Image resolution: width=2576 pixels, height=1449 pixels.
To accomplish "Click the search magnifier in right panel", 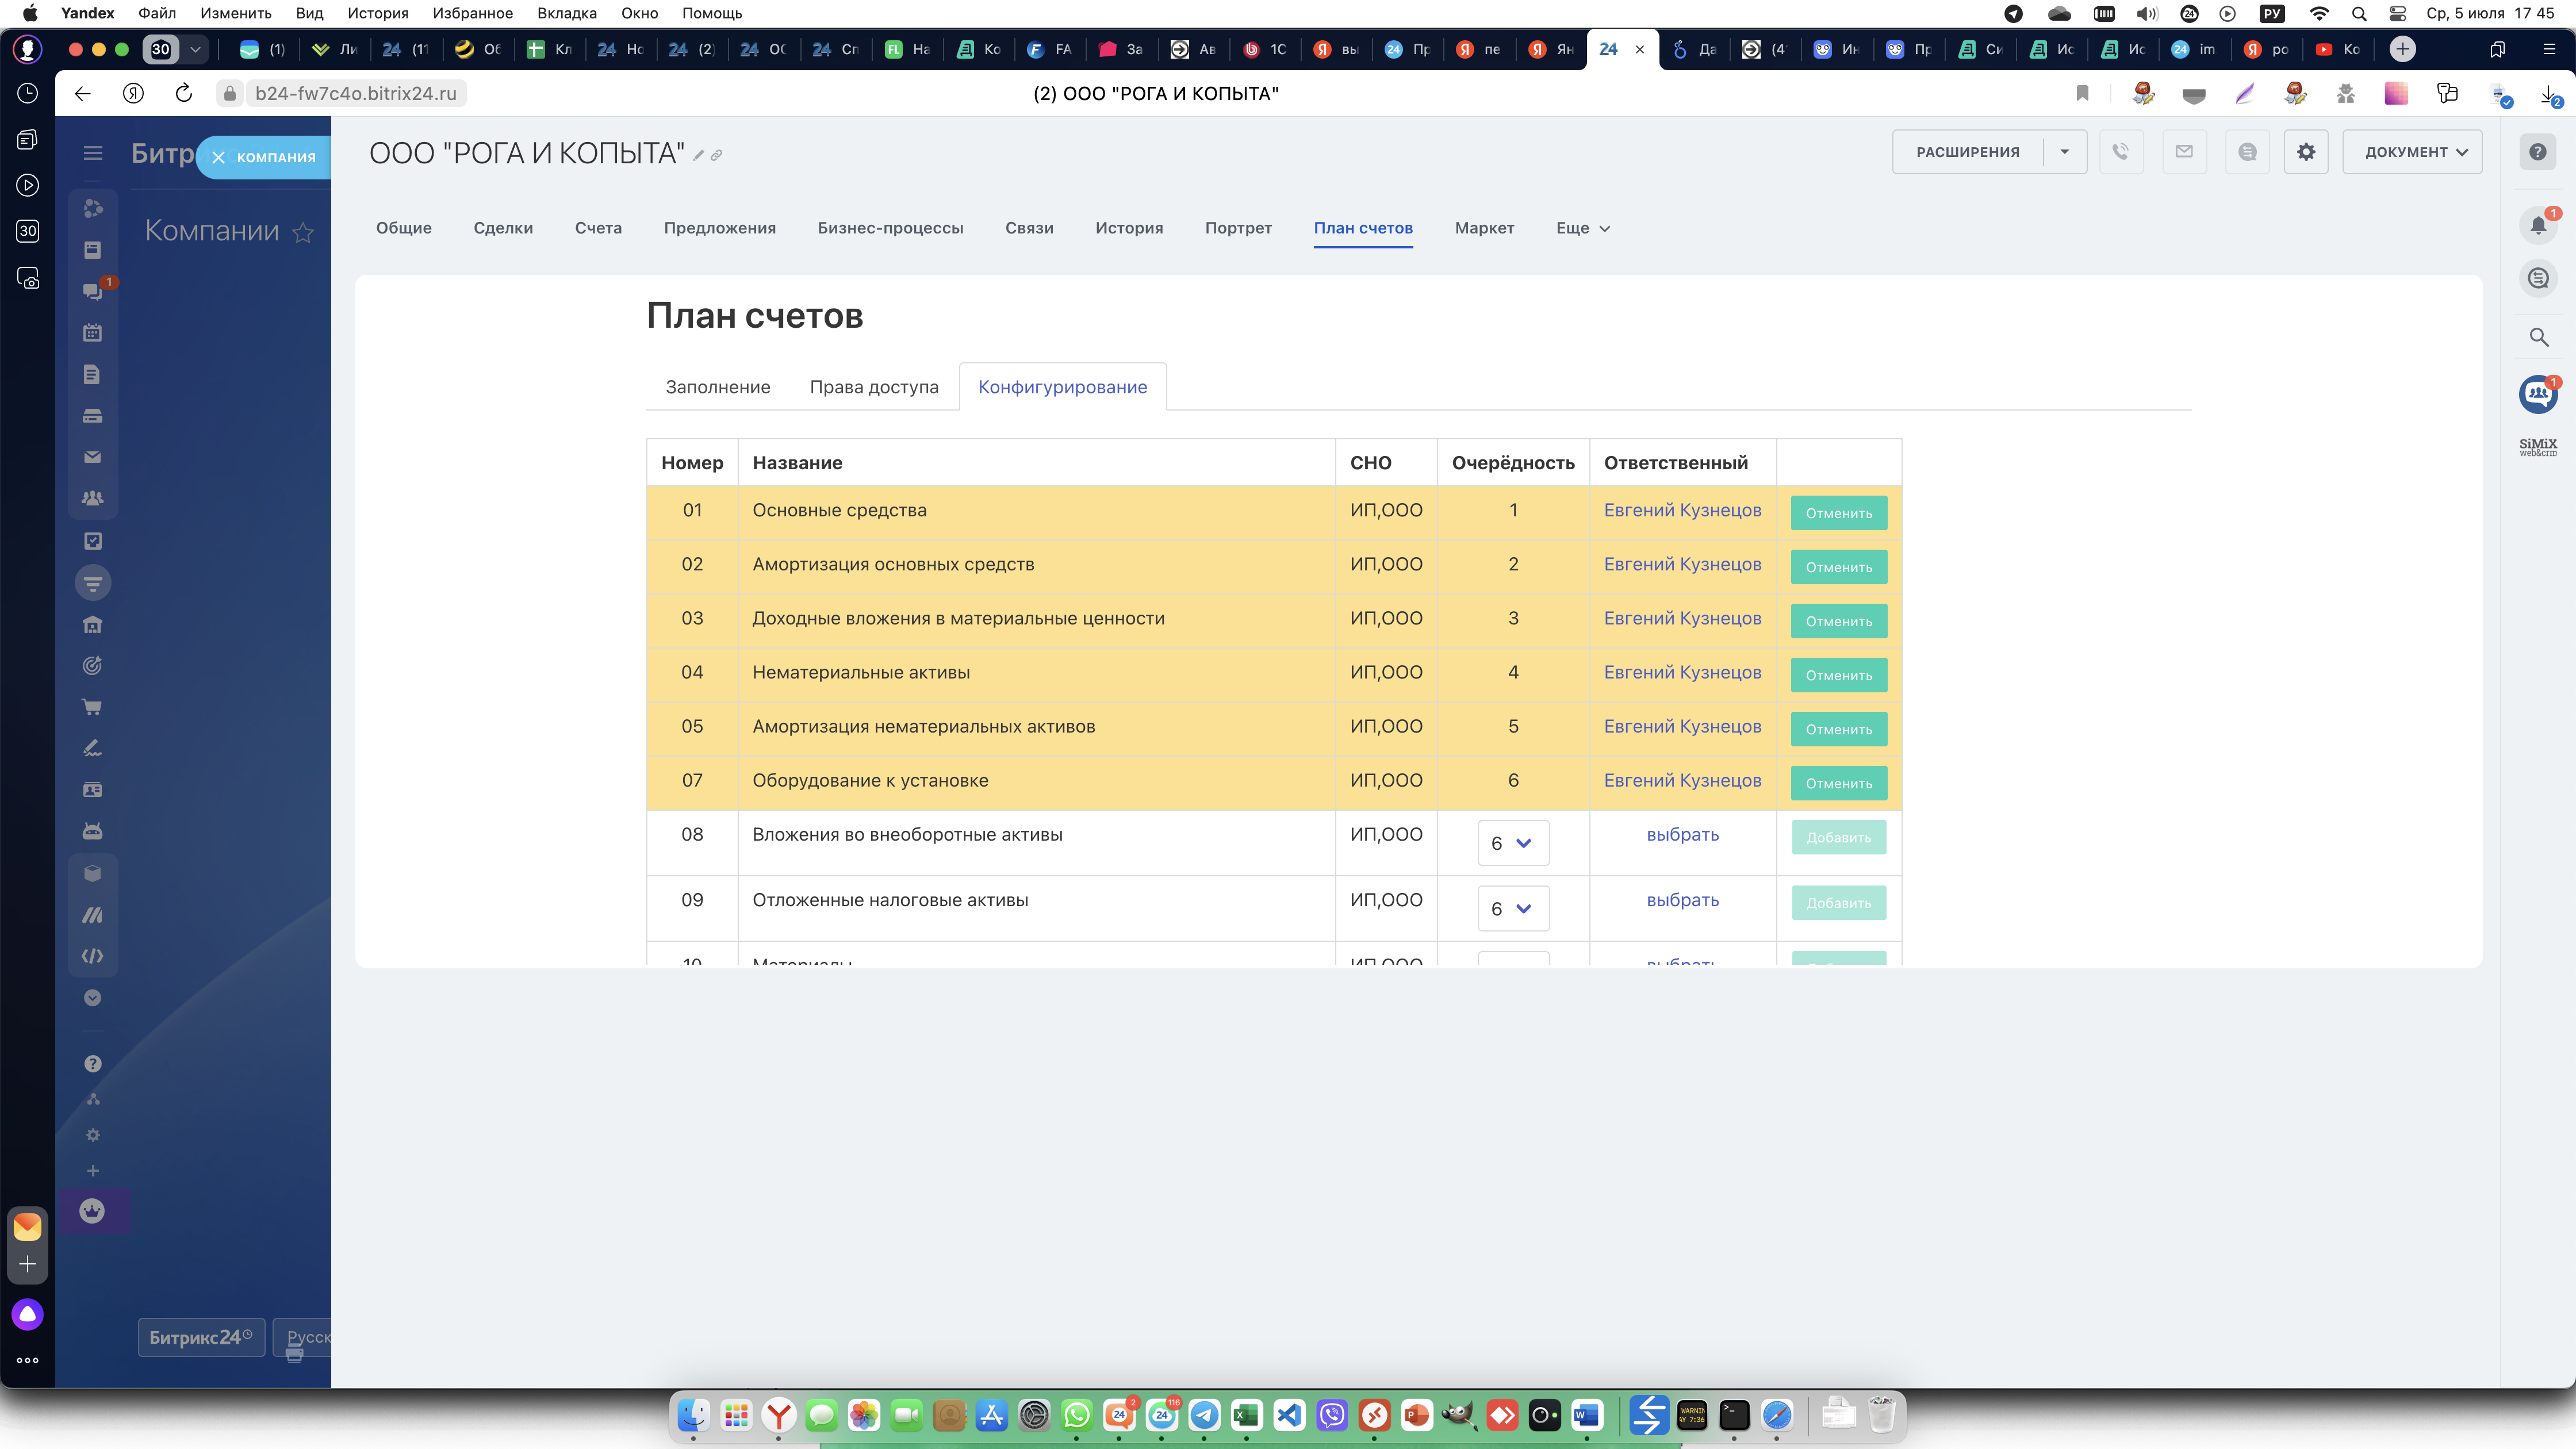I will pyautogui.click(x=2538, y=337).
